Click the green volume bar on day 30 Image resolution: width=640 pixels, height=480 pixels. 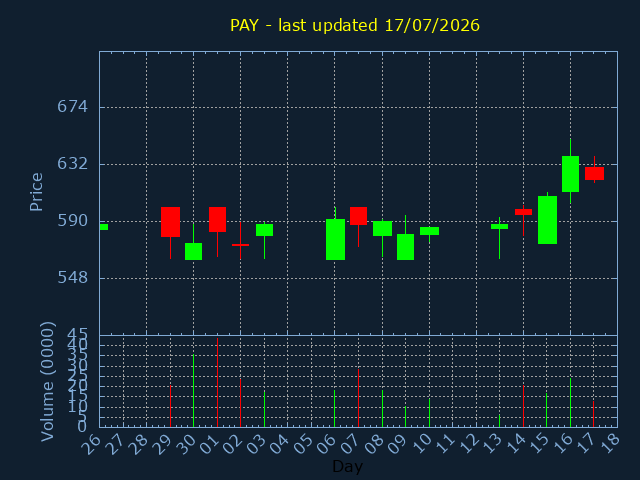coord(193,391)
